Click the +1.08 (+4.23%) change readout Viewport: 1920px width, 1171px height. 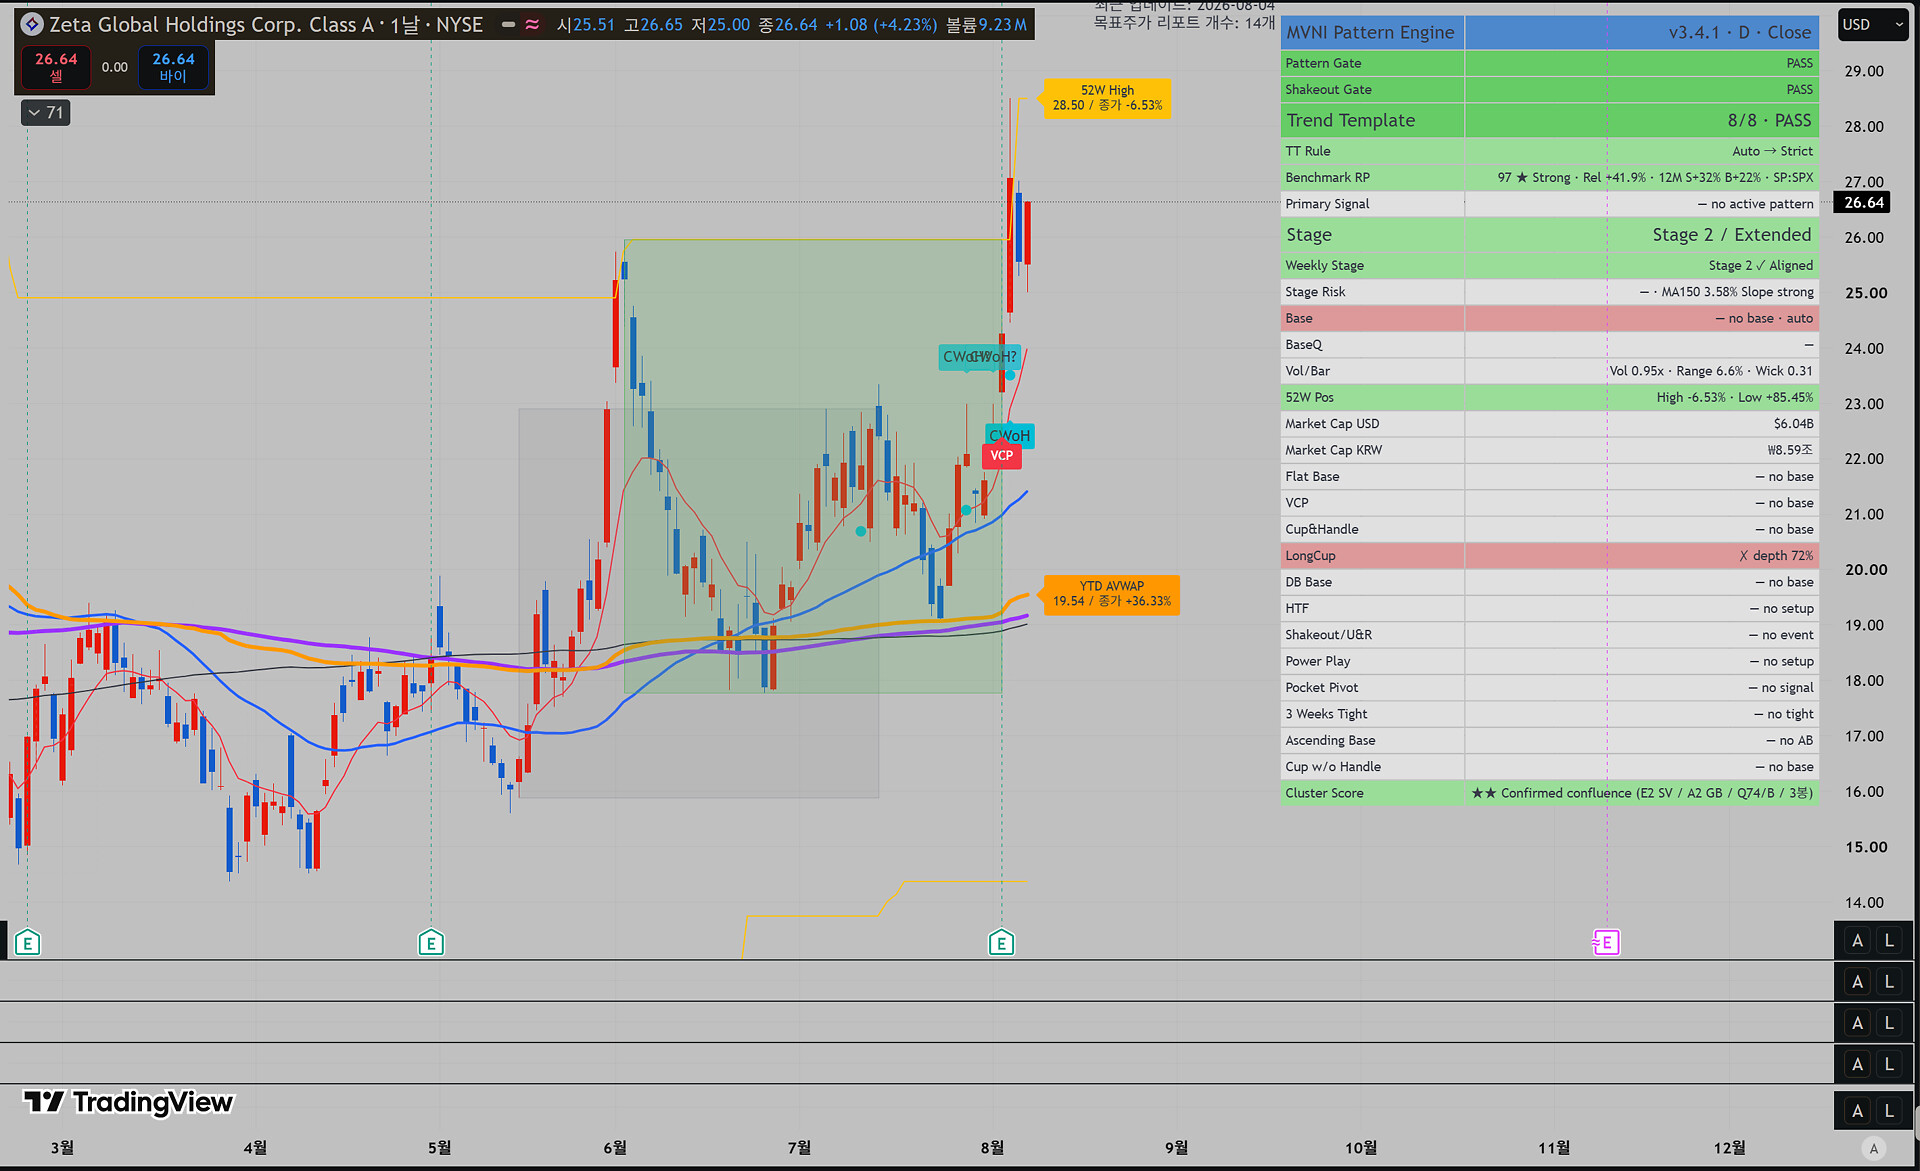881,25
